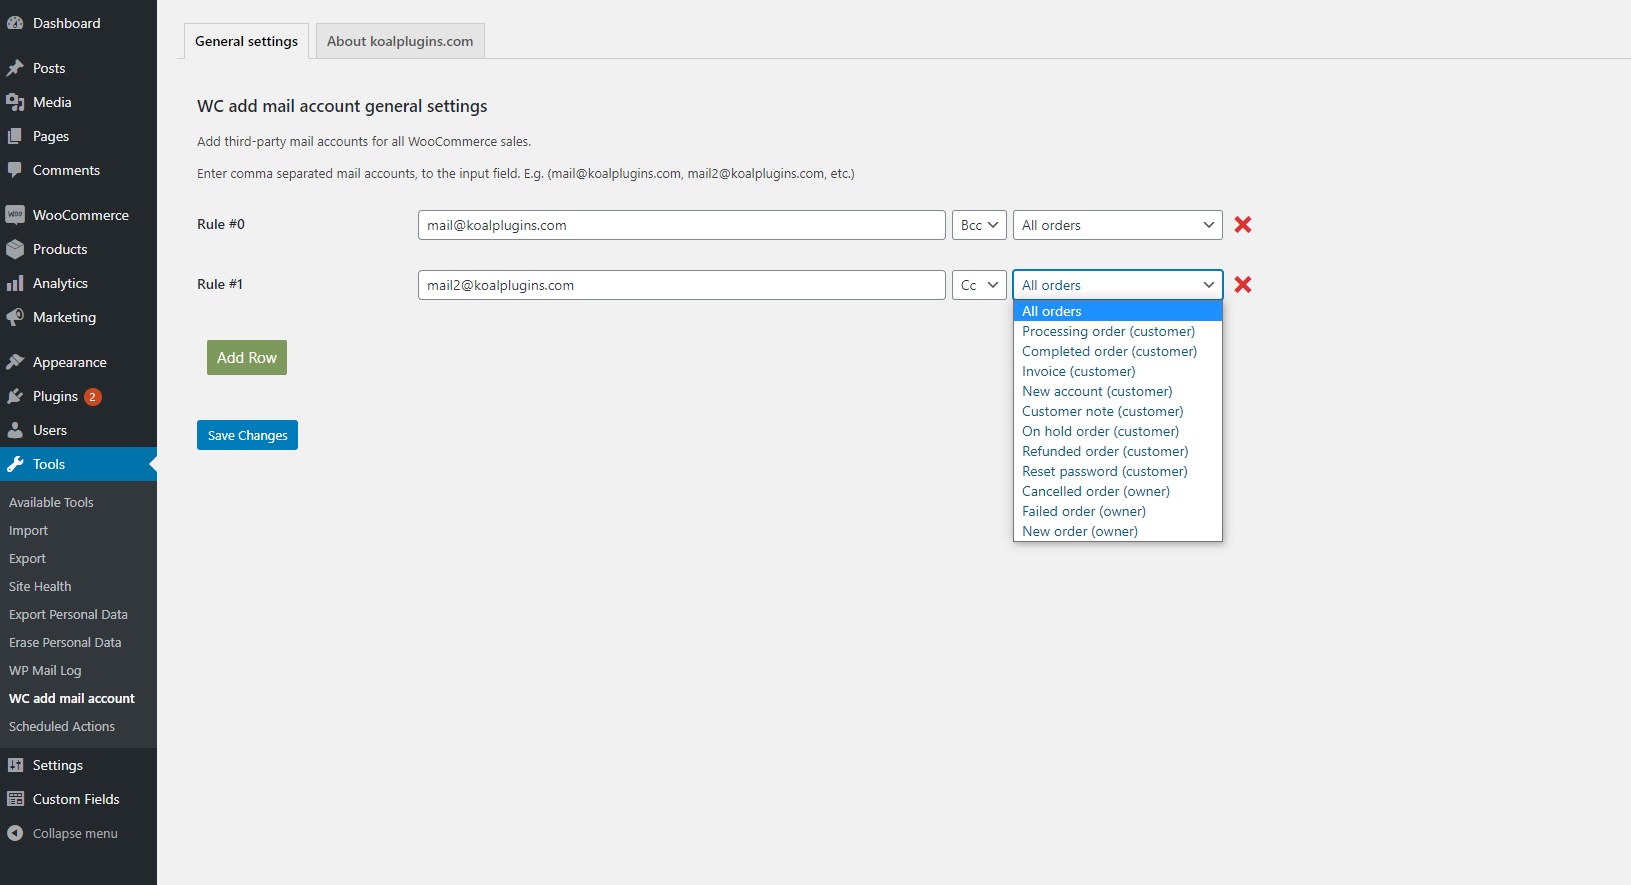Select New account (customer) option

(x=1118, y=391)
